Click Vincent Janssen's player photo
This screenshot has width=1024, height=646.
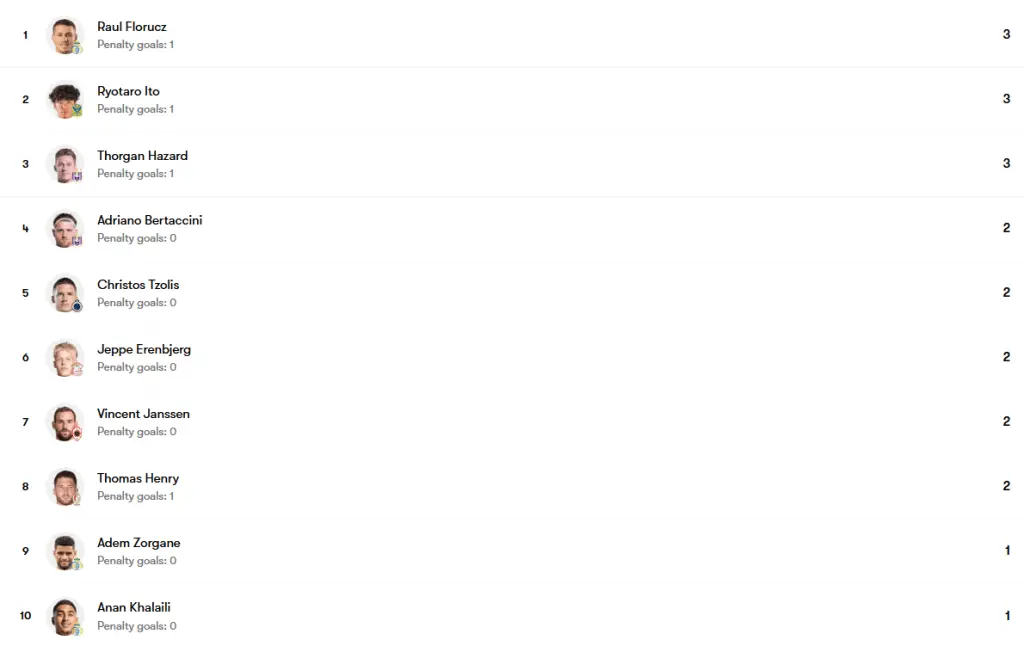[65, 423]
